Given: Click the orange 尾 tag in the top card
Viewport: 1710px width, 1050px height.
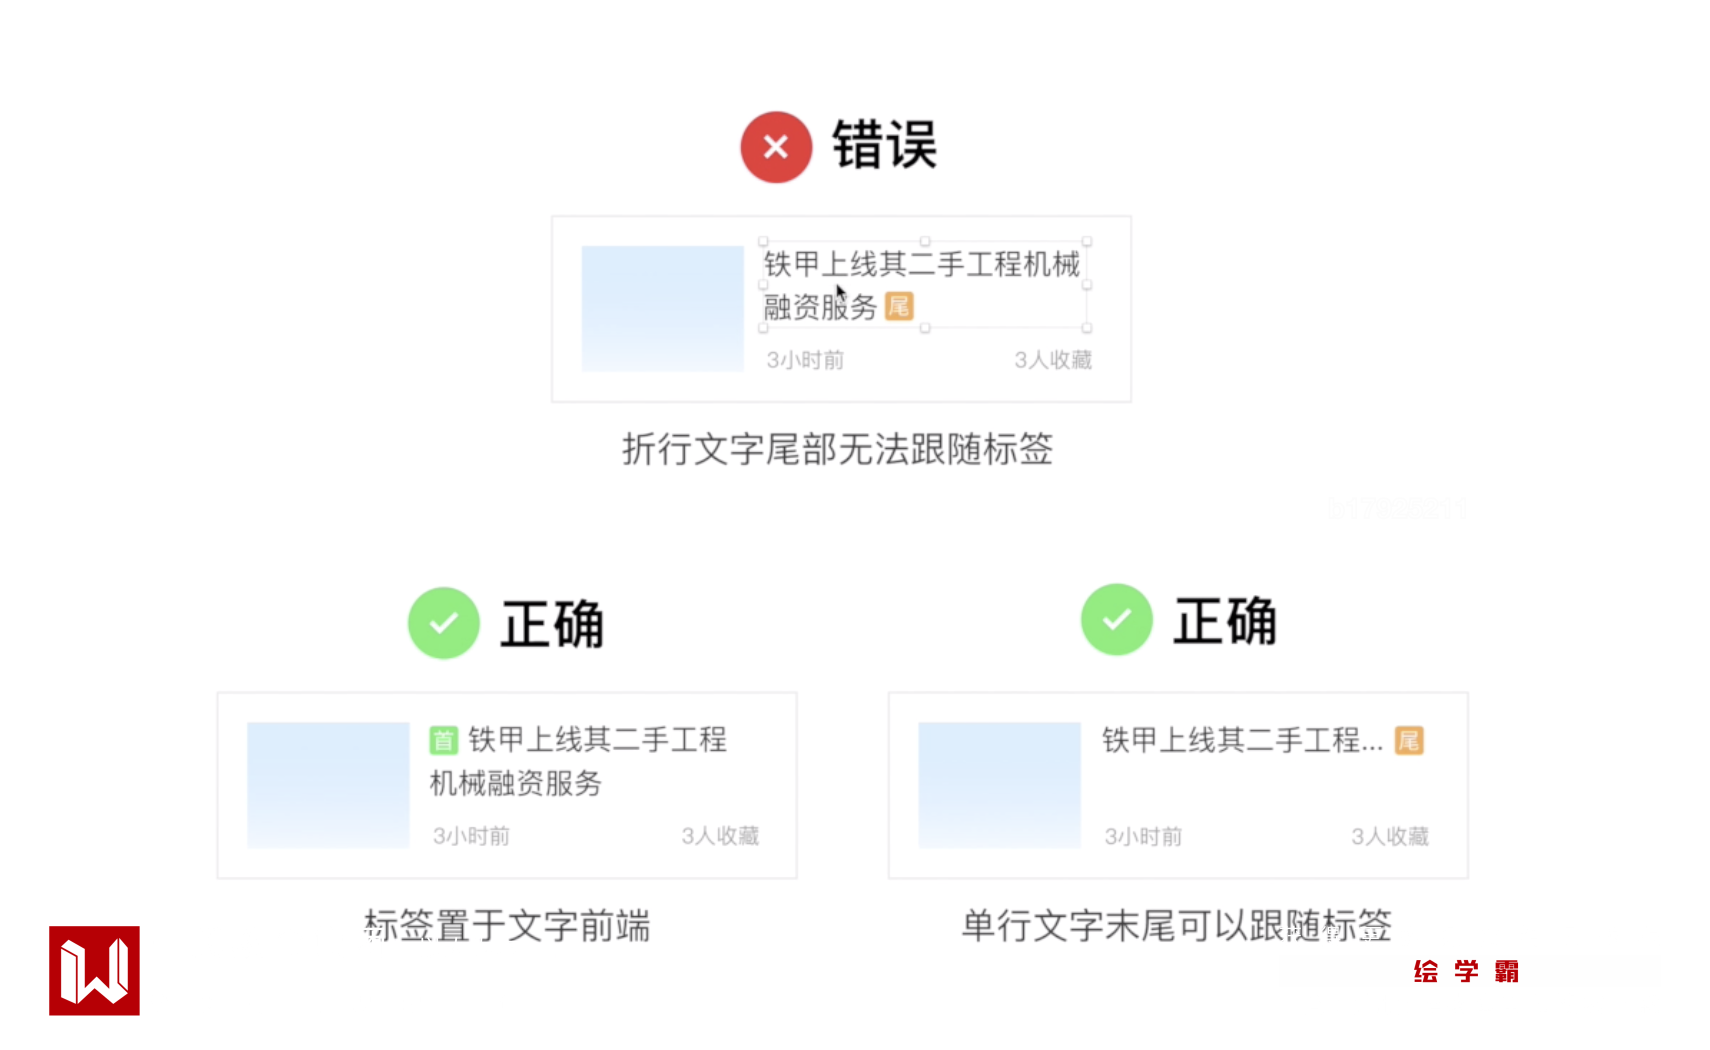Looking at the screenshot, I should (899, 306).
